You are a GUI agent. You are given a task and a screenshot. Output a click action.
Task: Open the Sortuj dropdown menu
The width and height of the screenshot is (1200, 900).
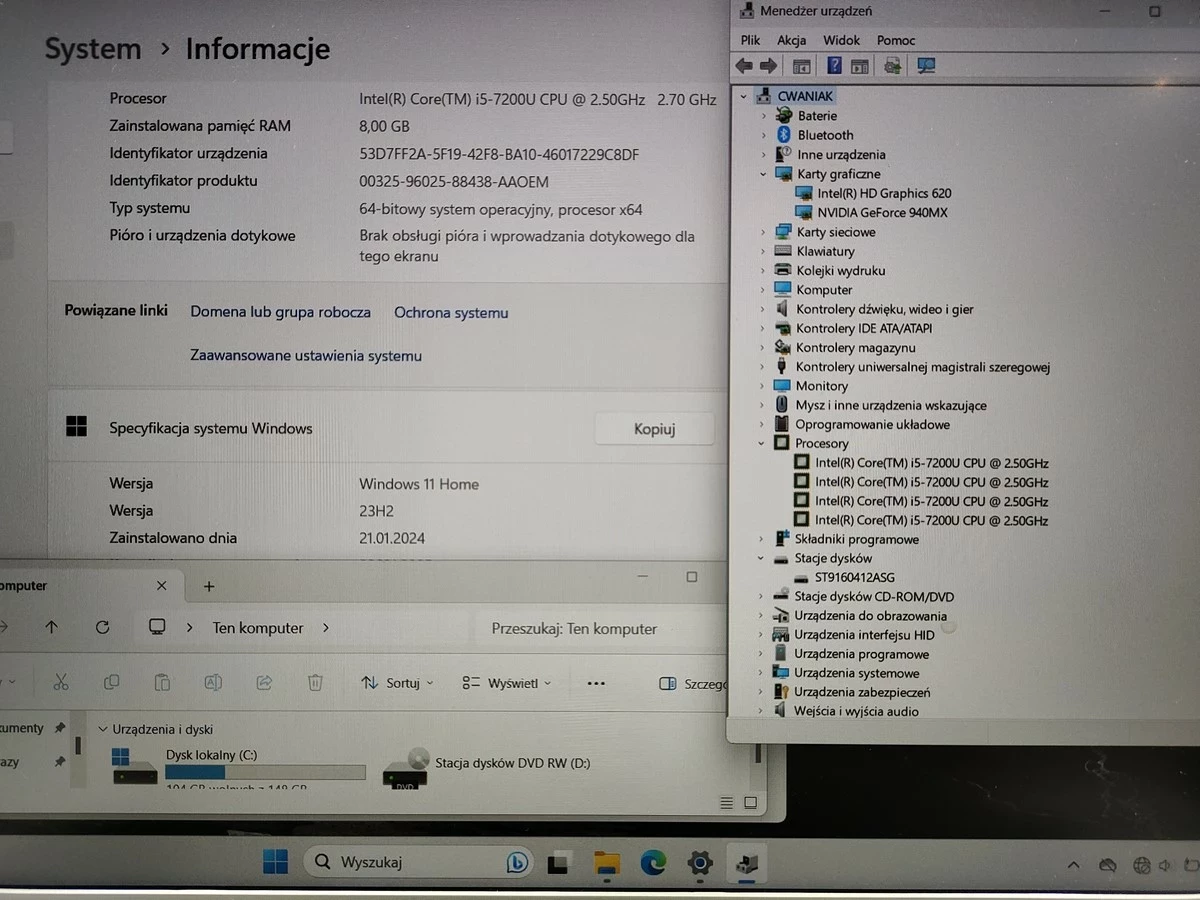click(396, 683)
